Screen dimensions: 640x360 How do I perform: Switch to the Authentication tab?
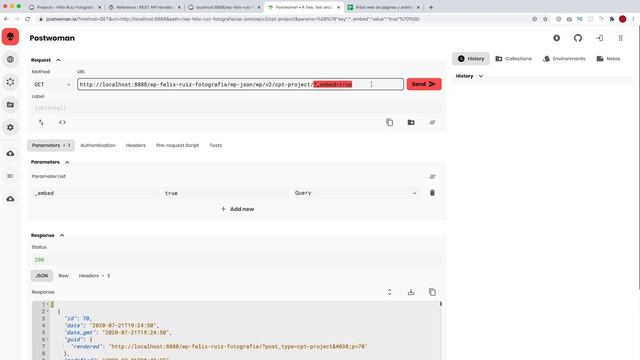(98, 145)
